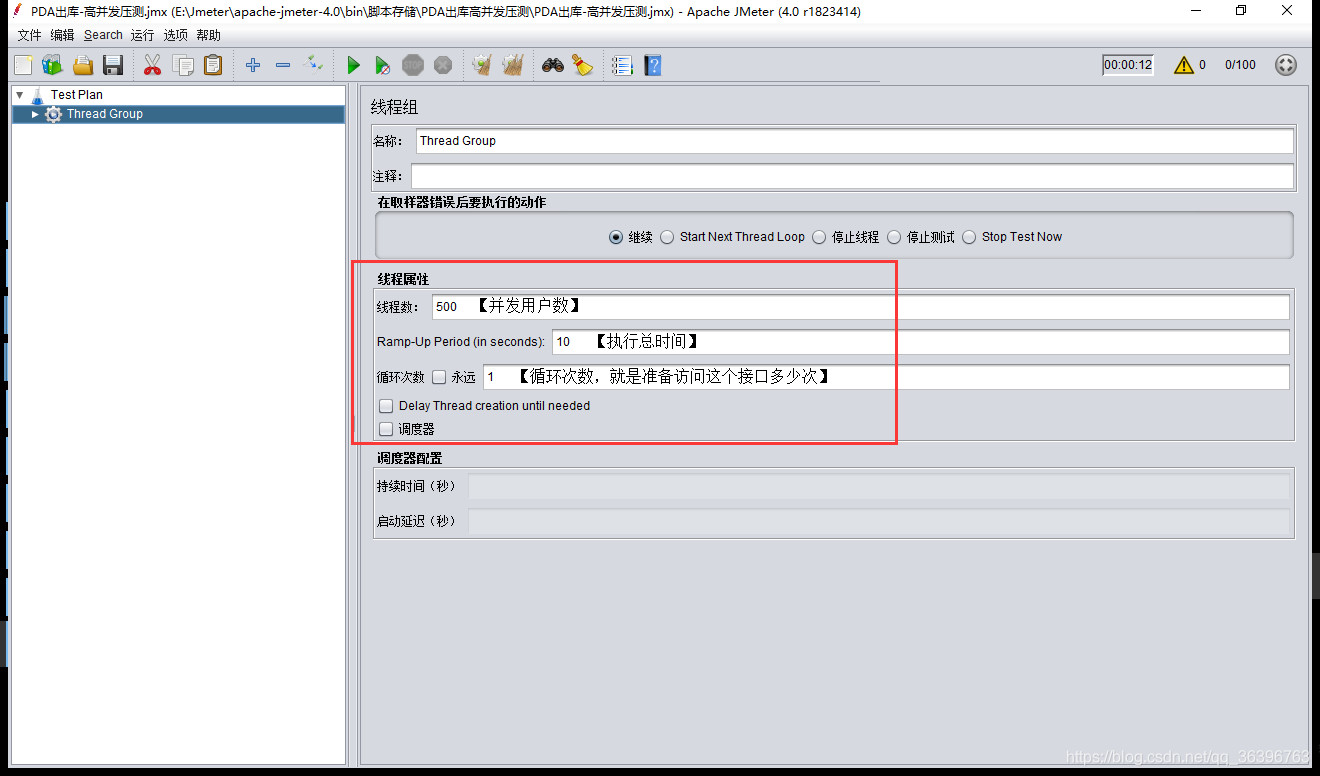Viewport: 1320px width, 776px height.
Task: Click the 注释 comment input field
Action: tap(852, 176)
